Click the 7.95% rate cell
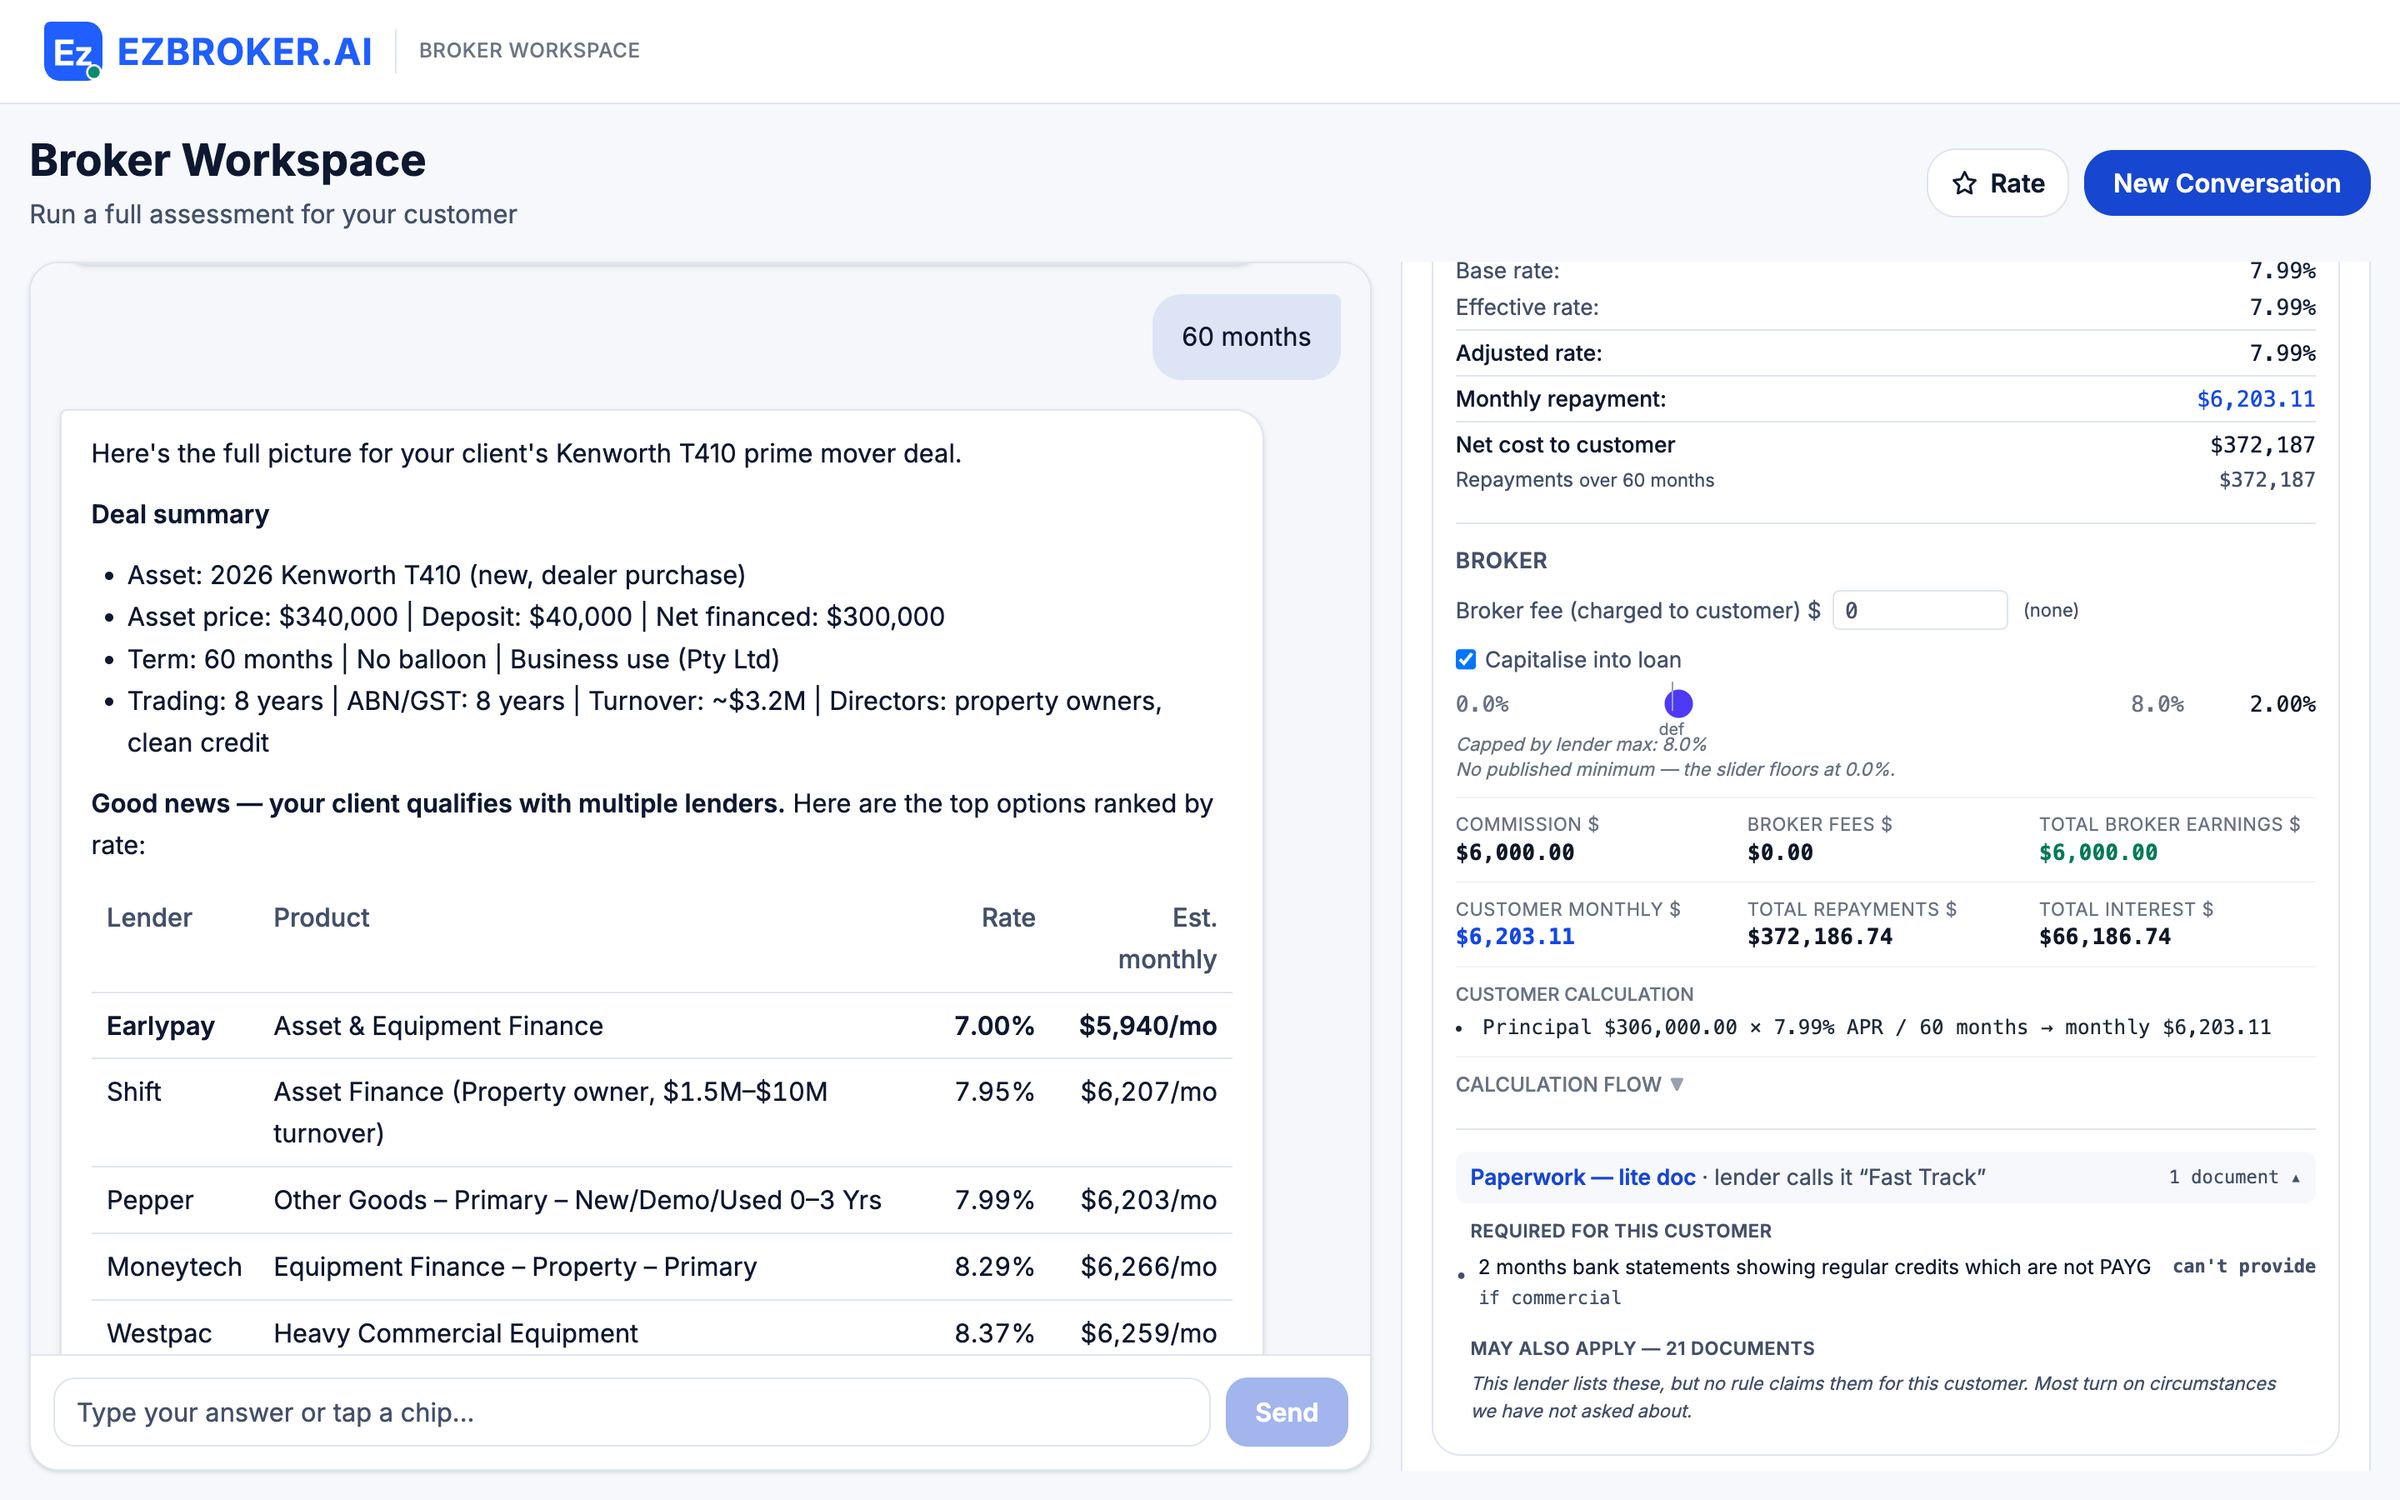 click(x=994, y=1091)
